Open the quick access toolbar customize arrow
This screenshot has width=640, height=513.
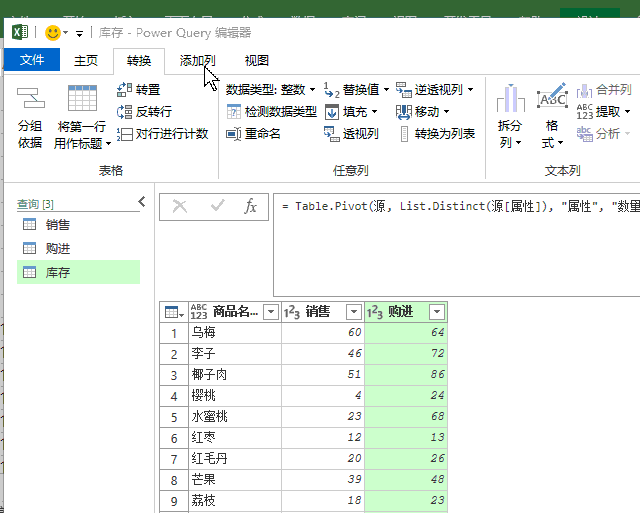[80, 33]
